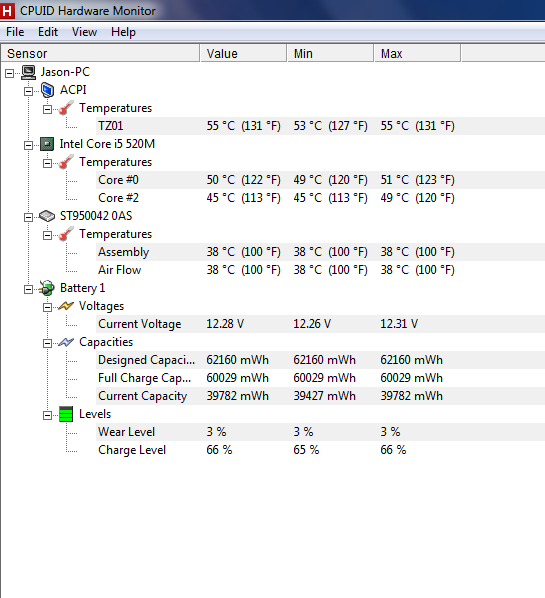545x598 pixels.
Task: Select the Levels label
Action: click(x=95, y=414)
